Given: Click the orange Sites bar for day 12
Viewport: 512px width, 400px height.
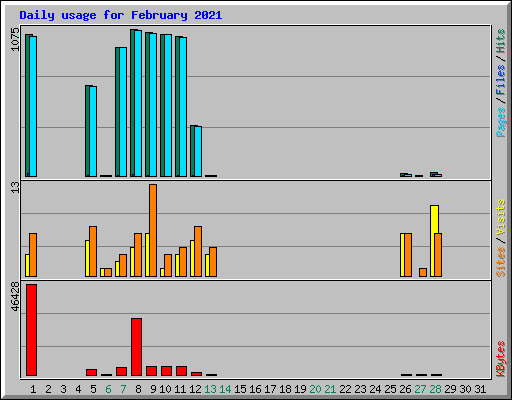Looking at the screenshot, I should coord(198,251).
